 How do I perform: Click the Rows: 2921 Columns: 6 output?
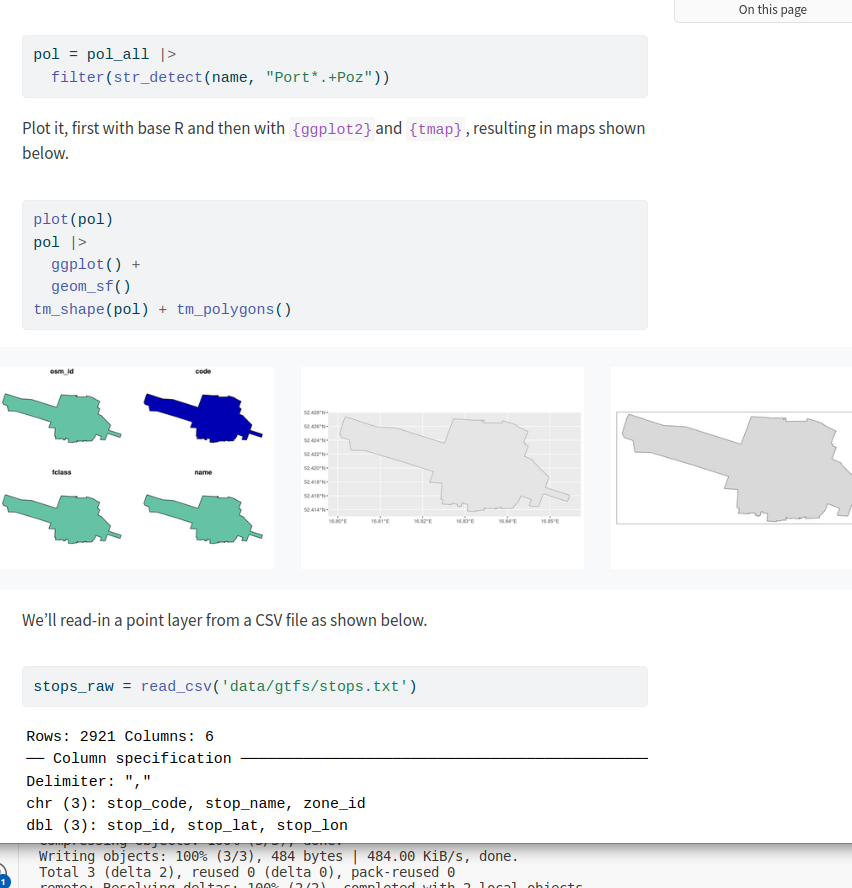point(120,736)
